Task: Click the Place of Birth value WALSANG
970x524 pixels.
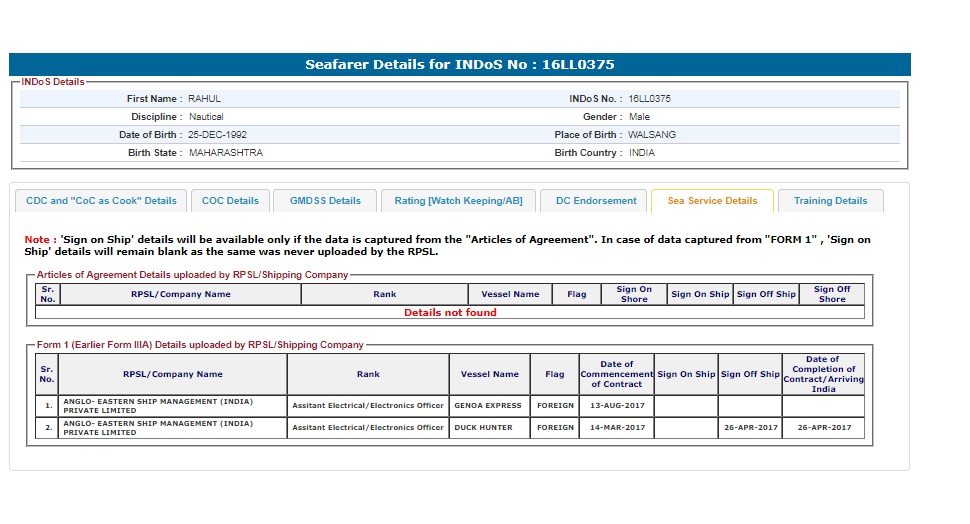Action: pyautogui.click(x=652, y=135)
